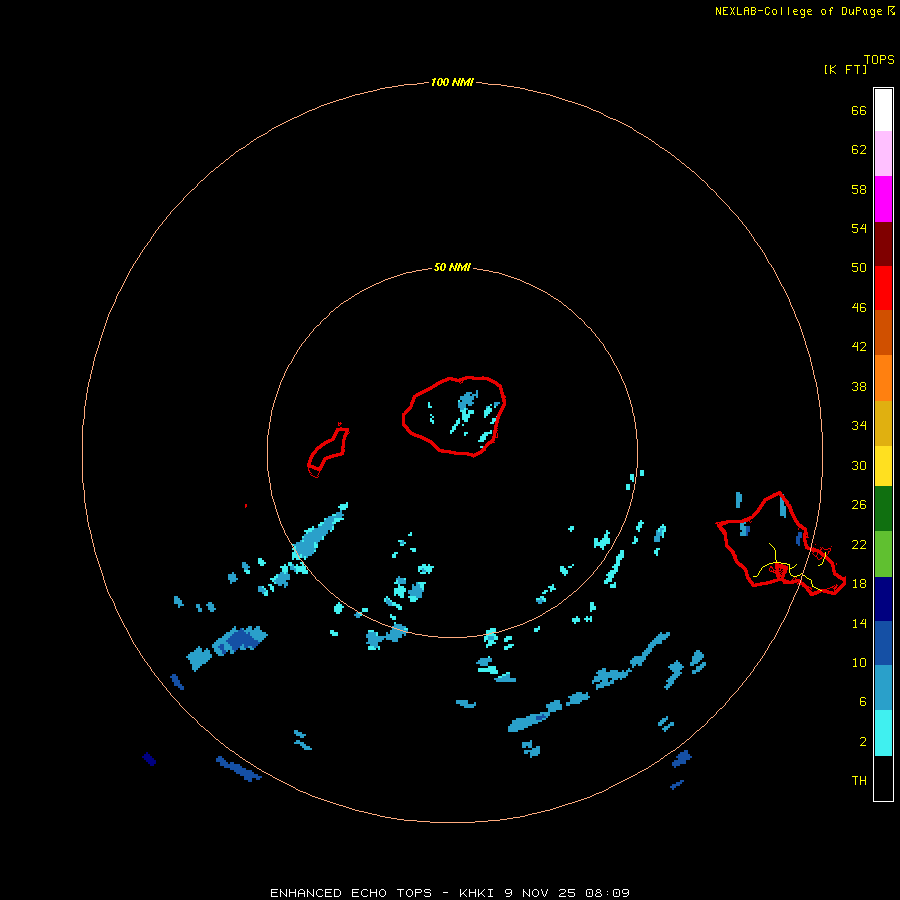Select the magenta legend swatch
900x900 pixels.
(883, 199)
